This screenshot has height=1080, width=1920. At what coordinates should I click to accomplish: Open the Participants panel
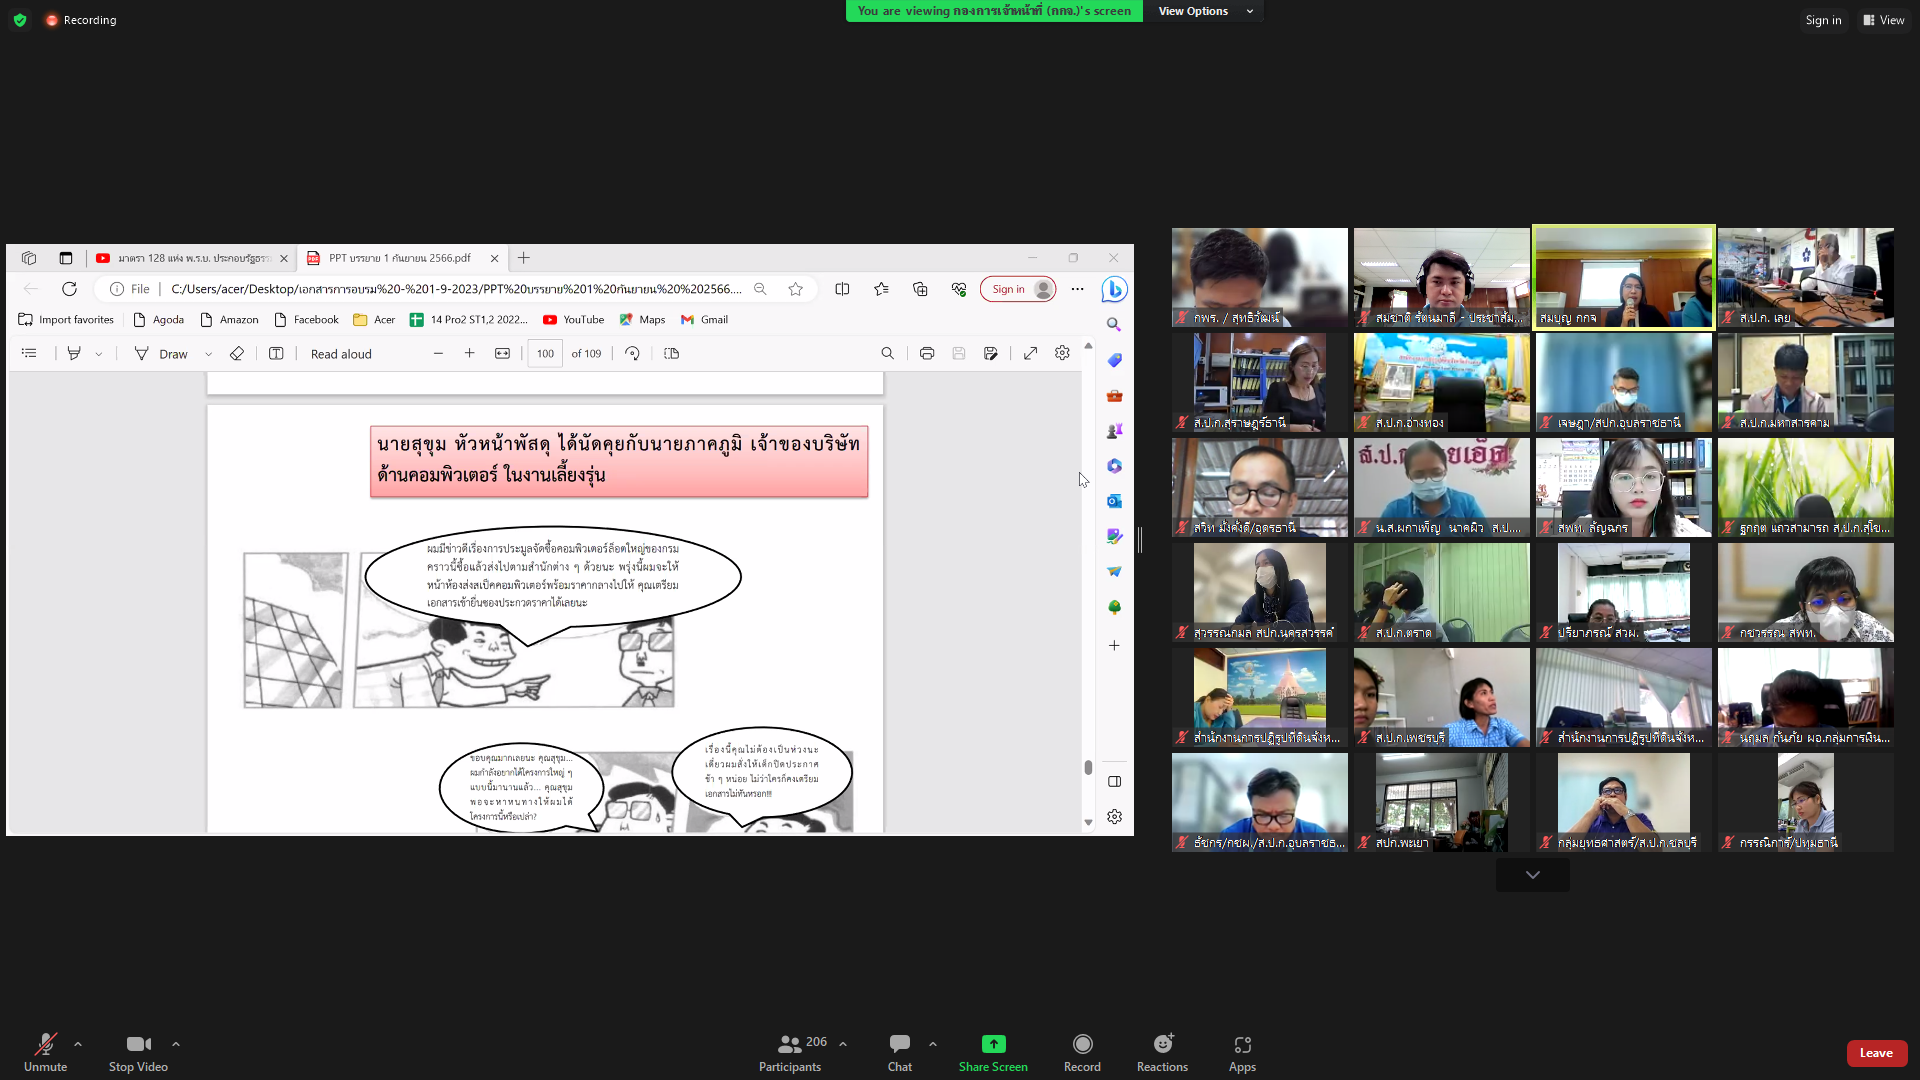coord(790,1053)
